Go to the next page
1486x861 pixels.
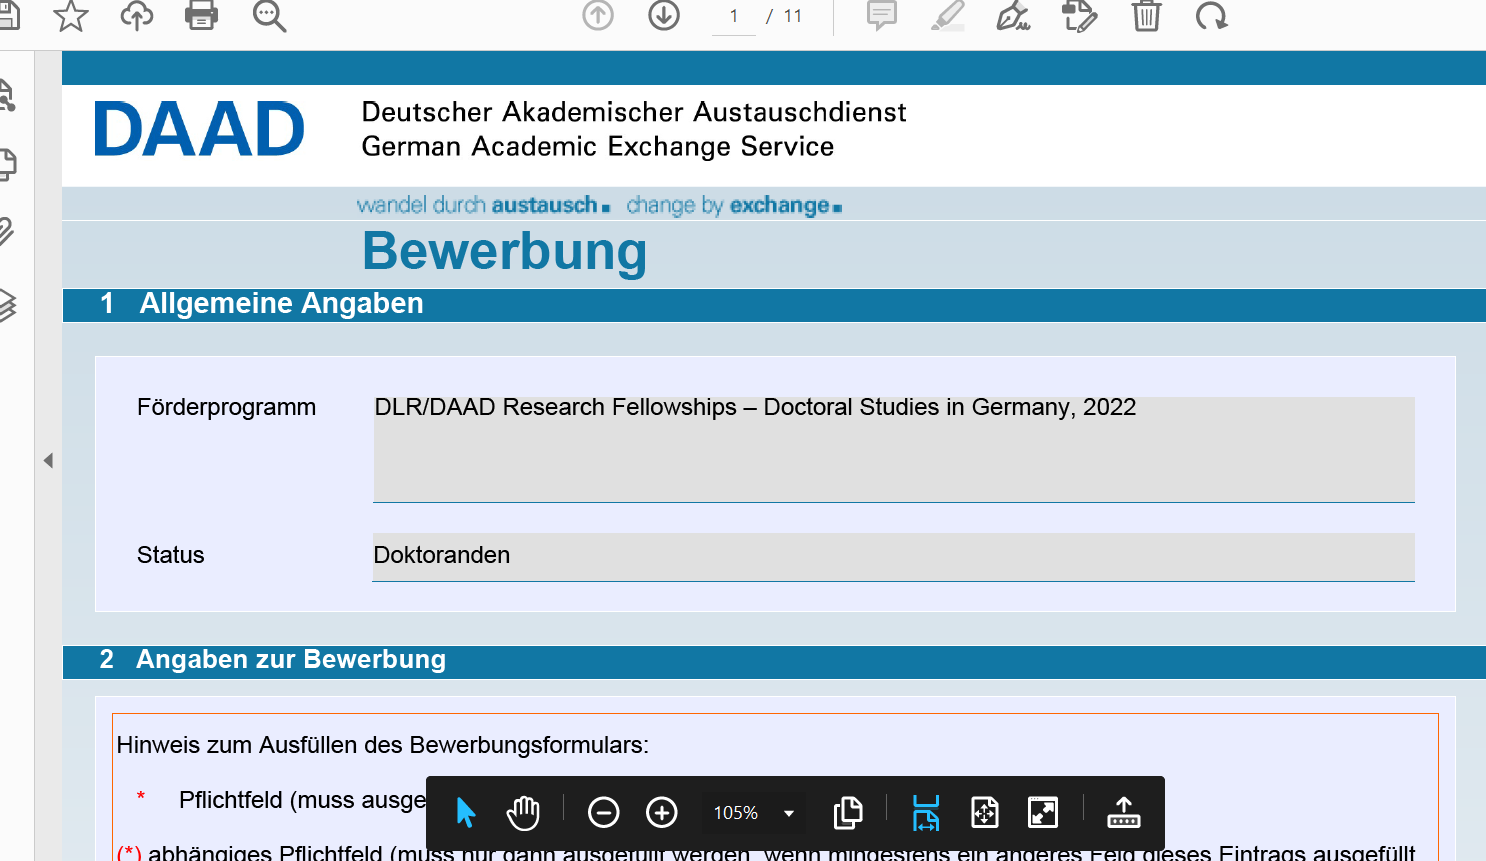[663, 16]
